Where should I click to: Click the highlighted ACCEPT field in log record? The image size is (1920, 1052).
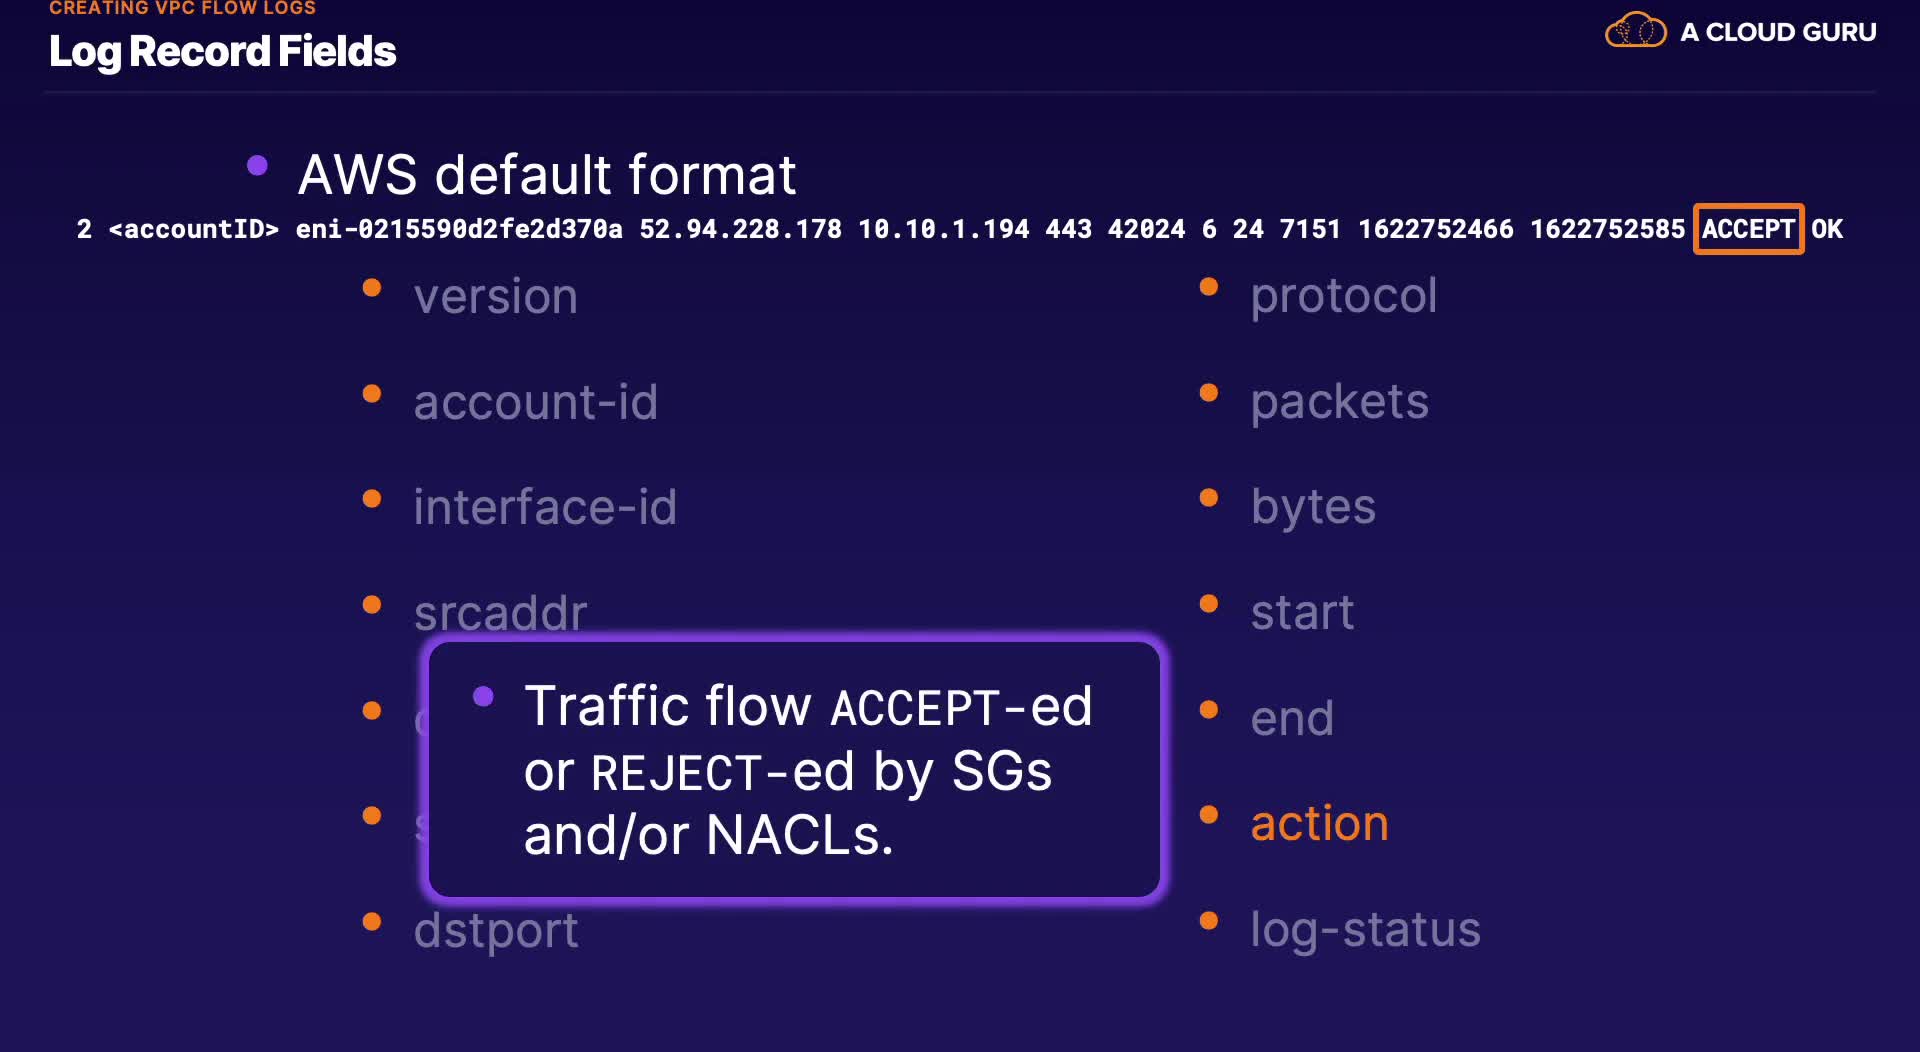tap(1748, 229)
